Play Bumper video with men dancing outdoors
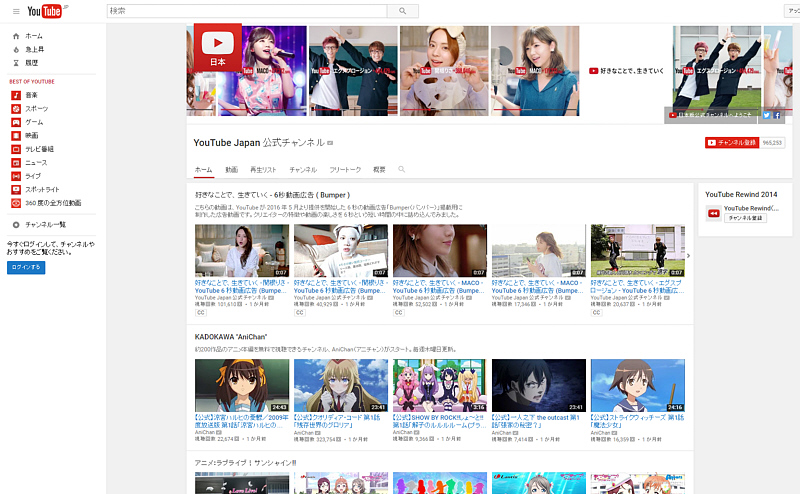Viewport: 800px width, 494px height. coord(638,251)
